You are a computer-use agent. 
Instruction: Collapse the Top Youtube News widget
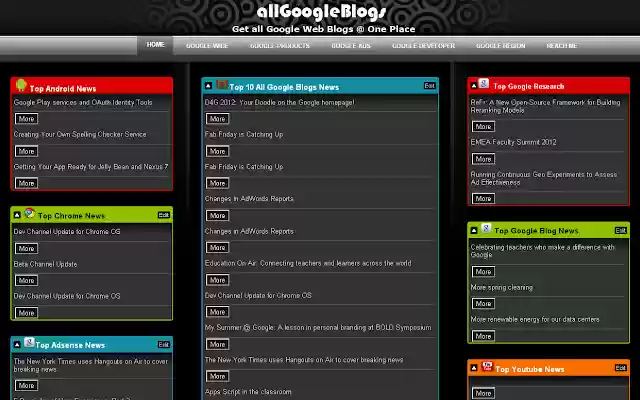(474, 368)
